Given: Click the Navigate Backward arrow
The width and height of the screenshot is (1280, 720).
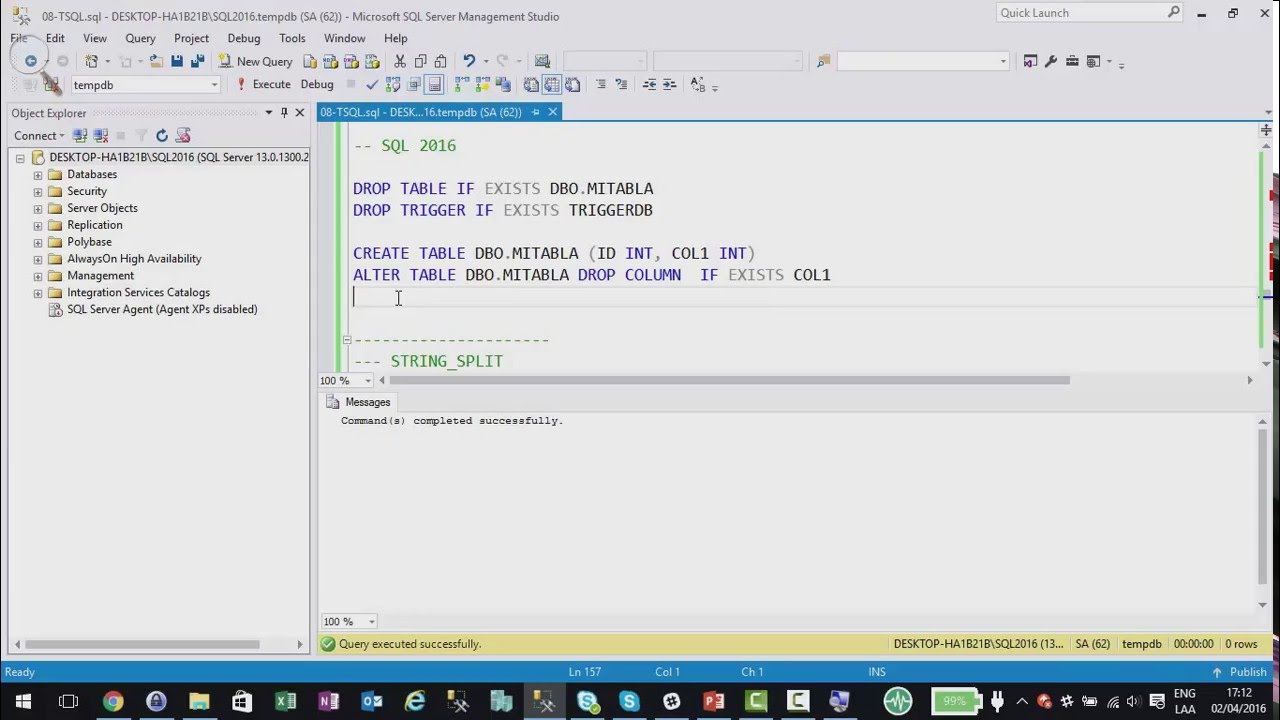Looking at the screenshot, I should [31, 61].
